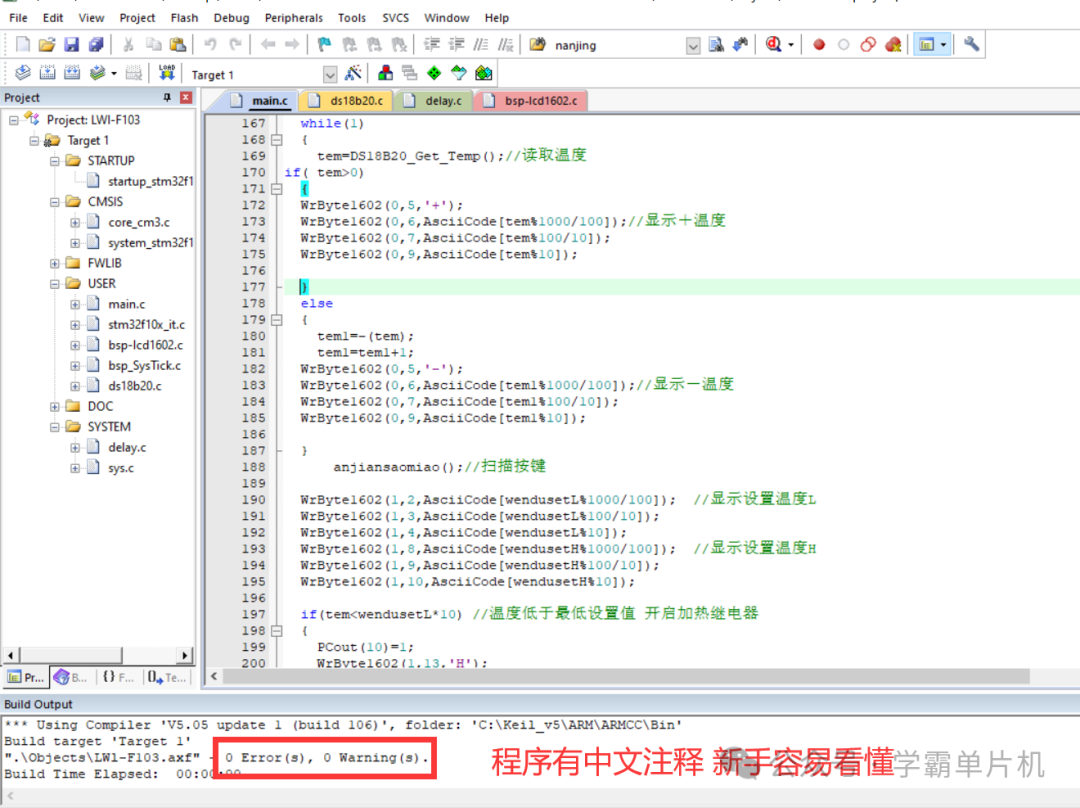Kill all breakpoints with the red X icon
The width and height of the screenshot is (1080, 808).
pos(893,45)
